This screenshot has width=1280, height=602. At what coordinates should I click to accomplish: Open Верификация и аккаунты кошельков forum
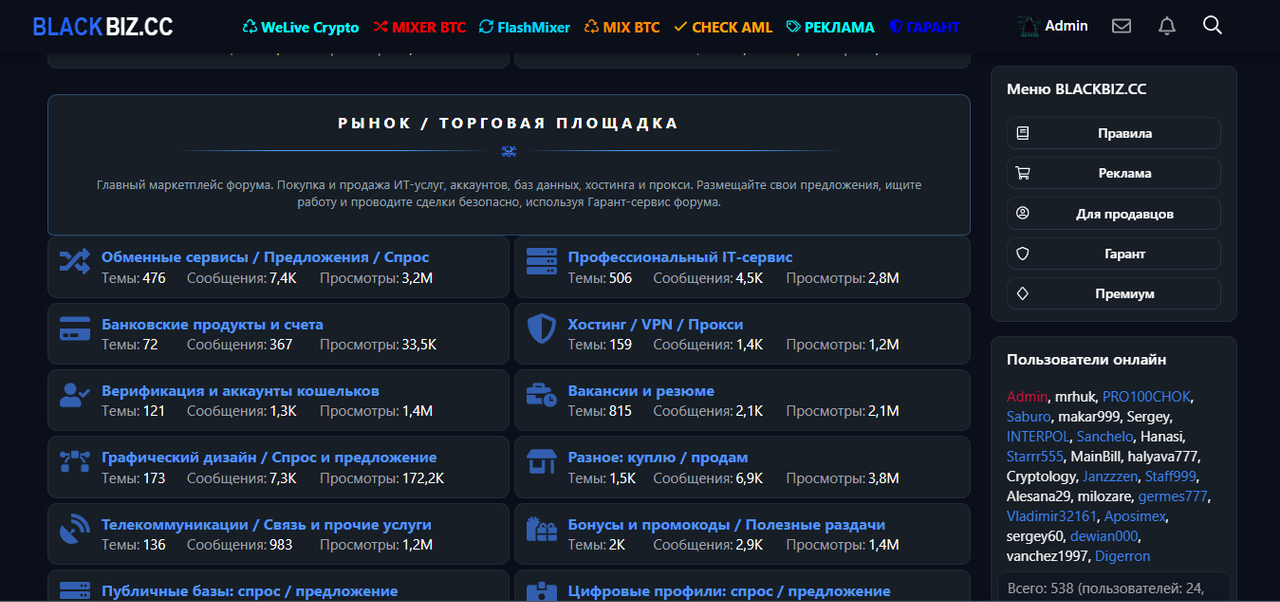(x=240, y=391)
